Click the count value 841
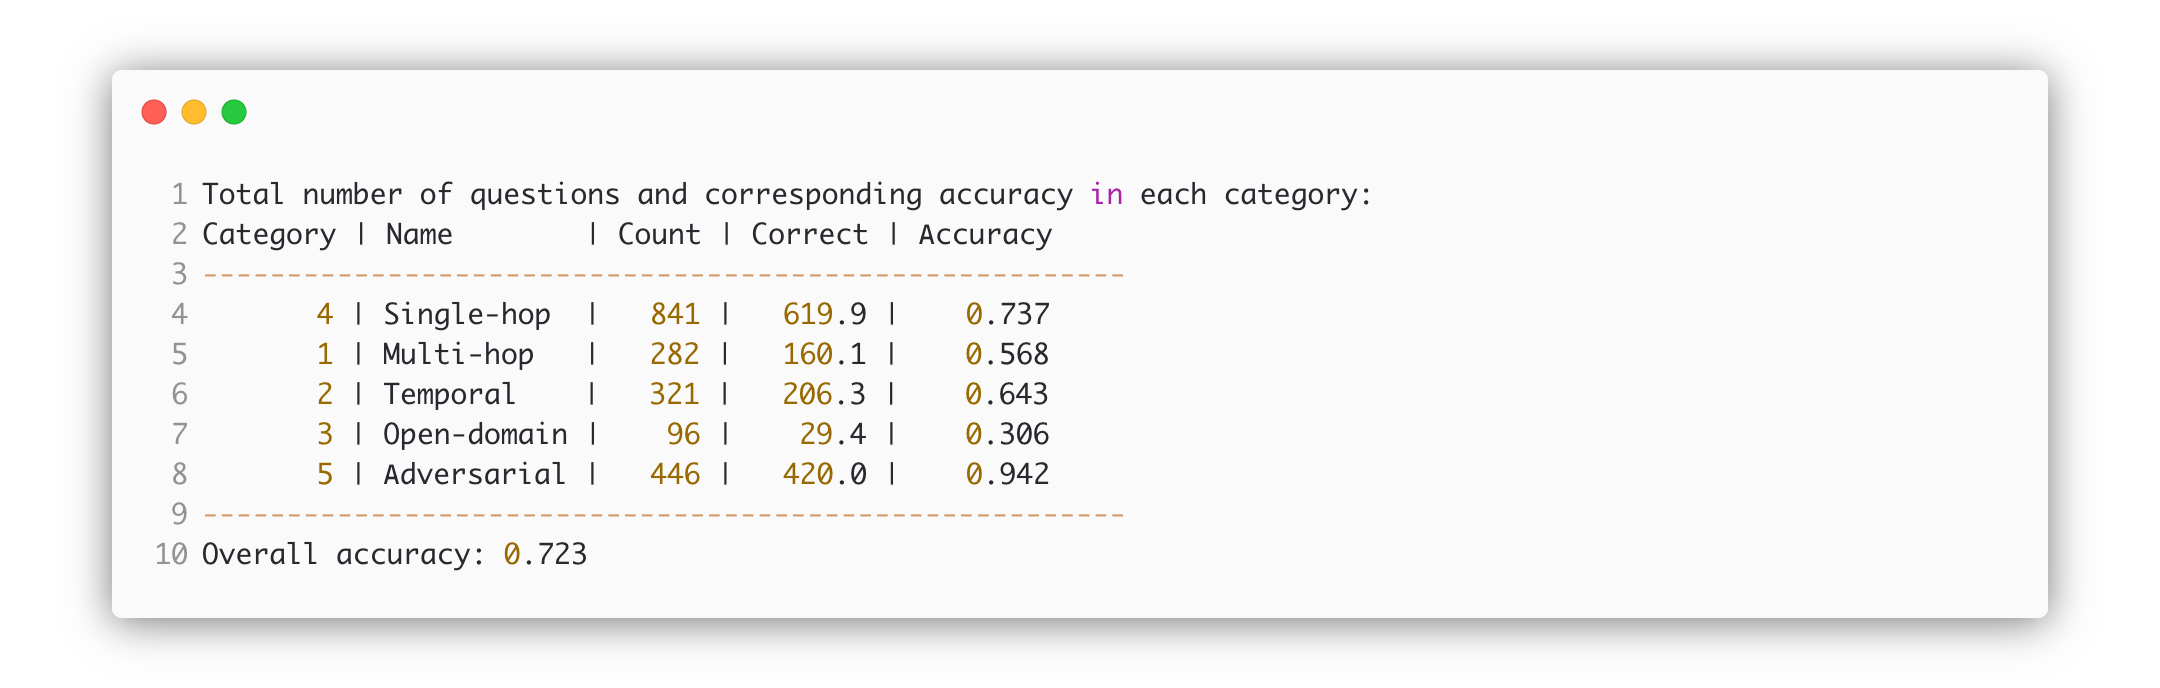The width and height of the screenshot is (2160, 688). [675, 314]
